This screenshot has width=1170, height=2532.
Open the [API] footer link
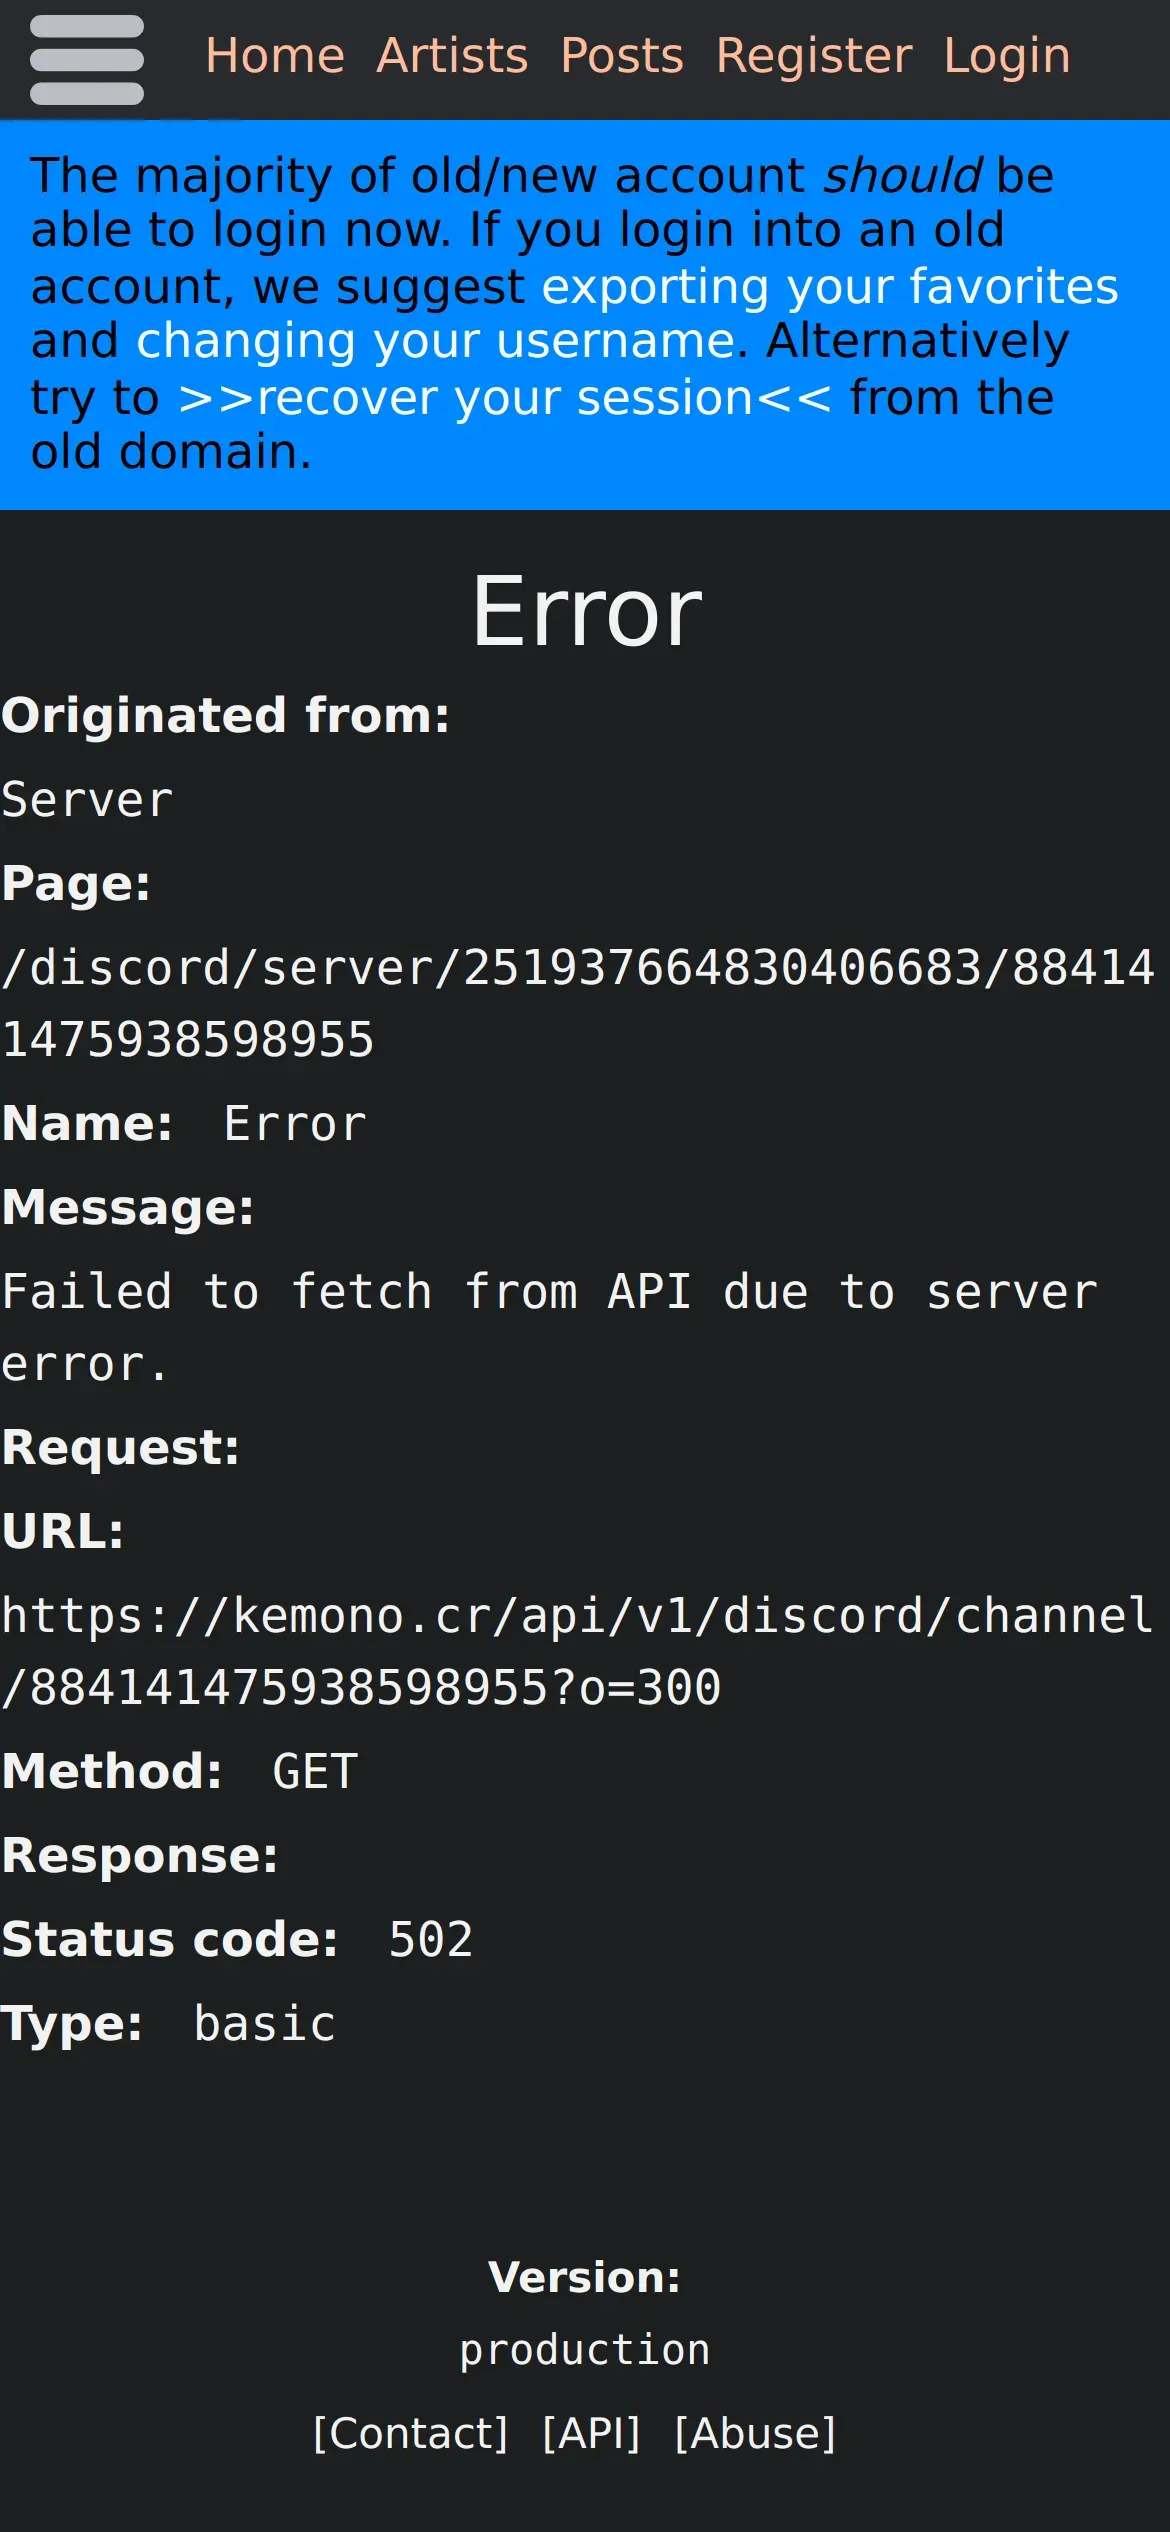coord(591,2433)
